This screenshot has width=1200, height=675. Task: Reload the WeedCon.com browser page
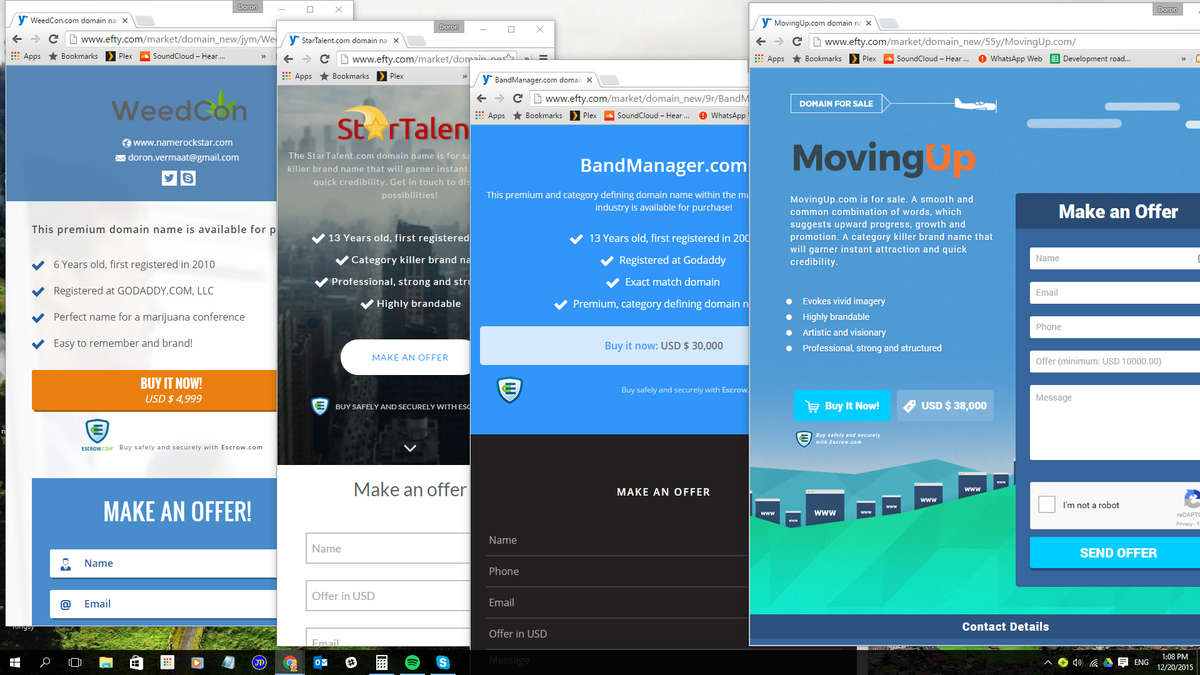point(54,39)
